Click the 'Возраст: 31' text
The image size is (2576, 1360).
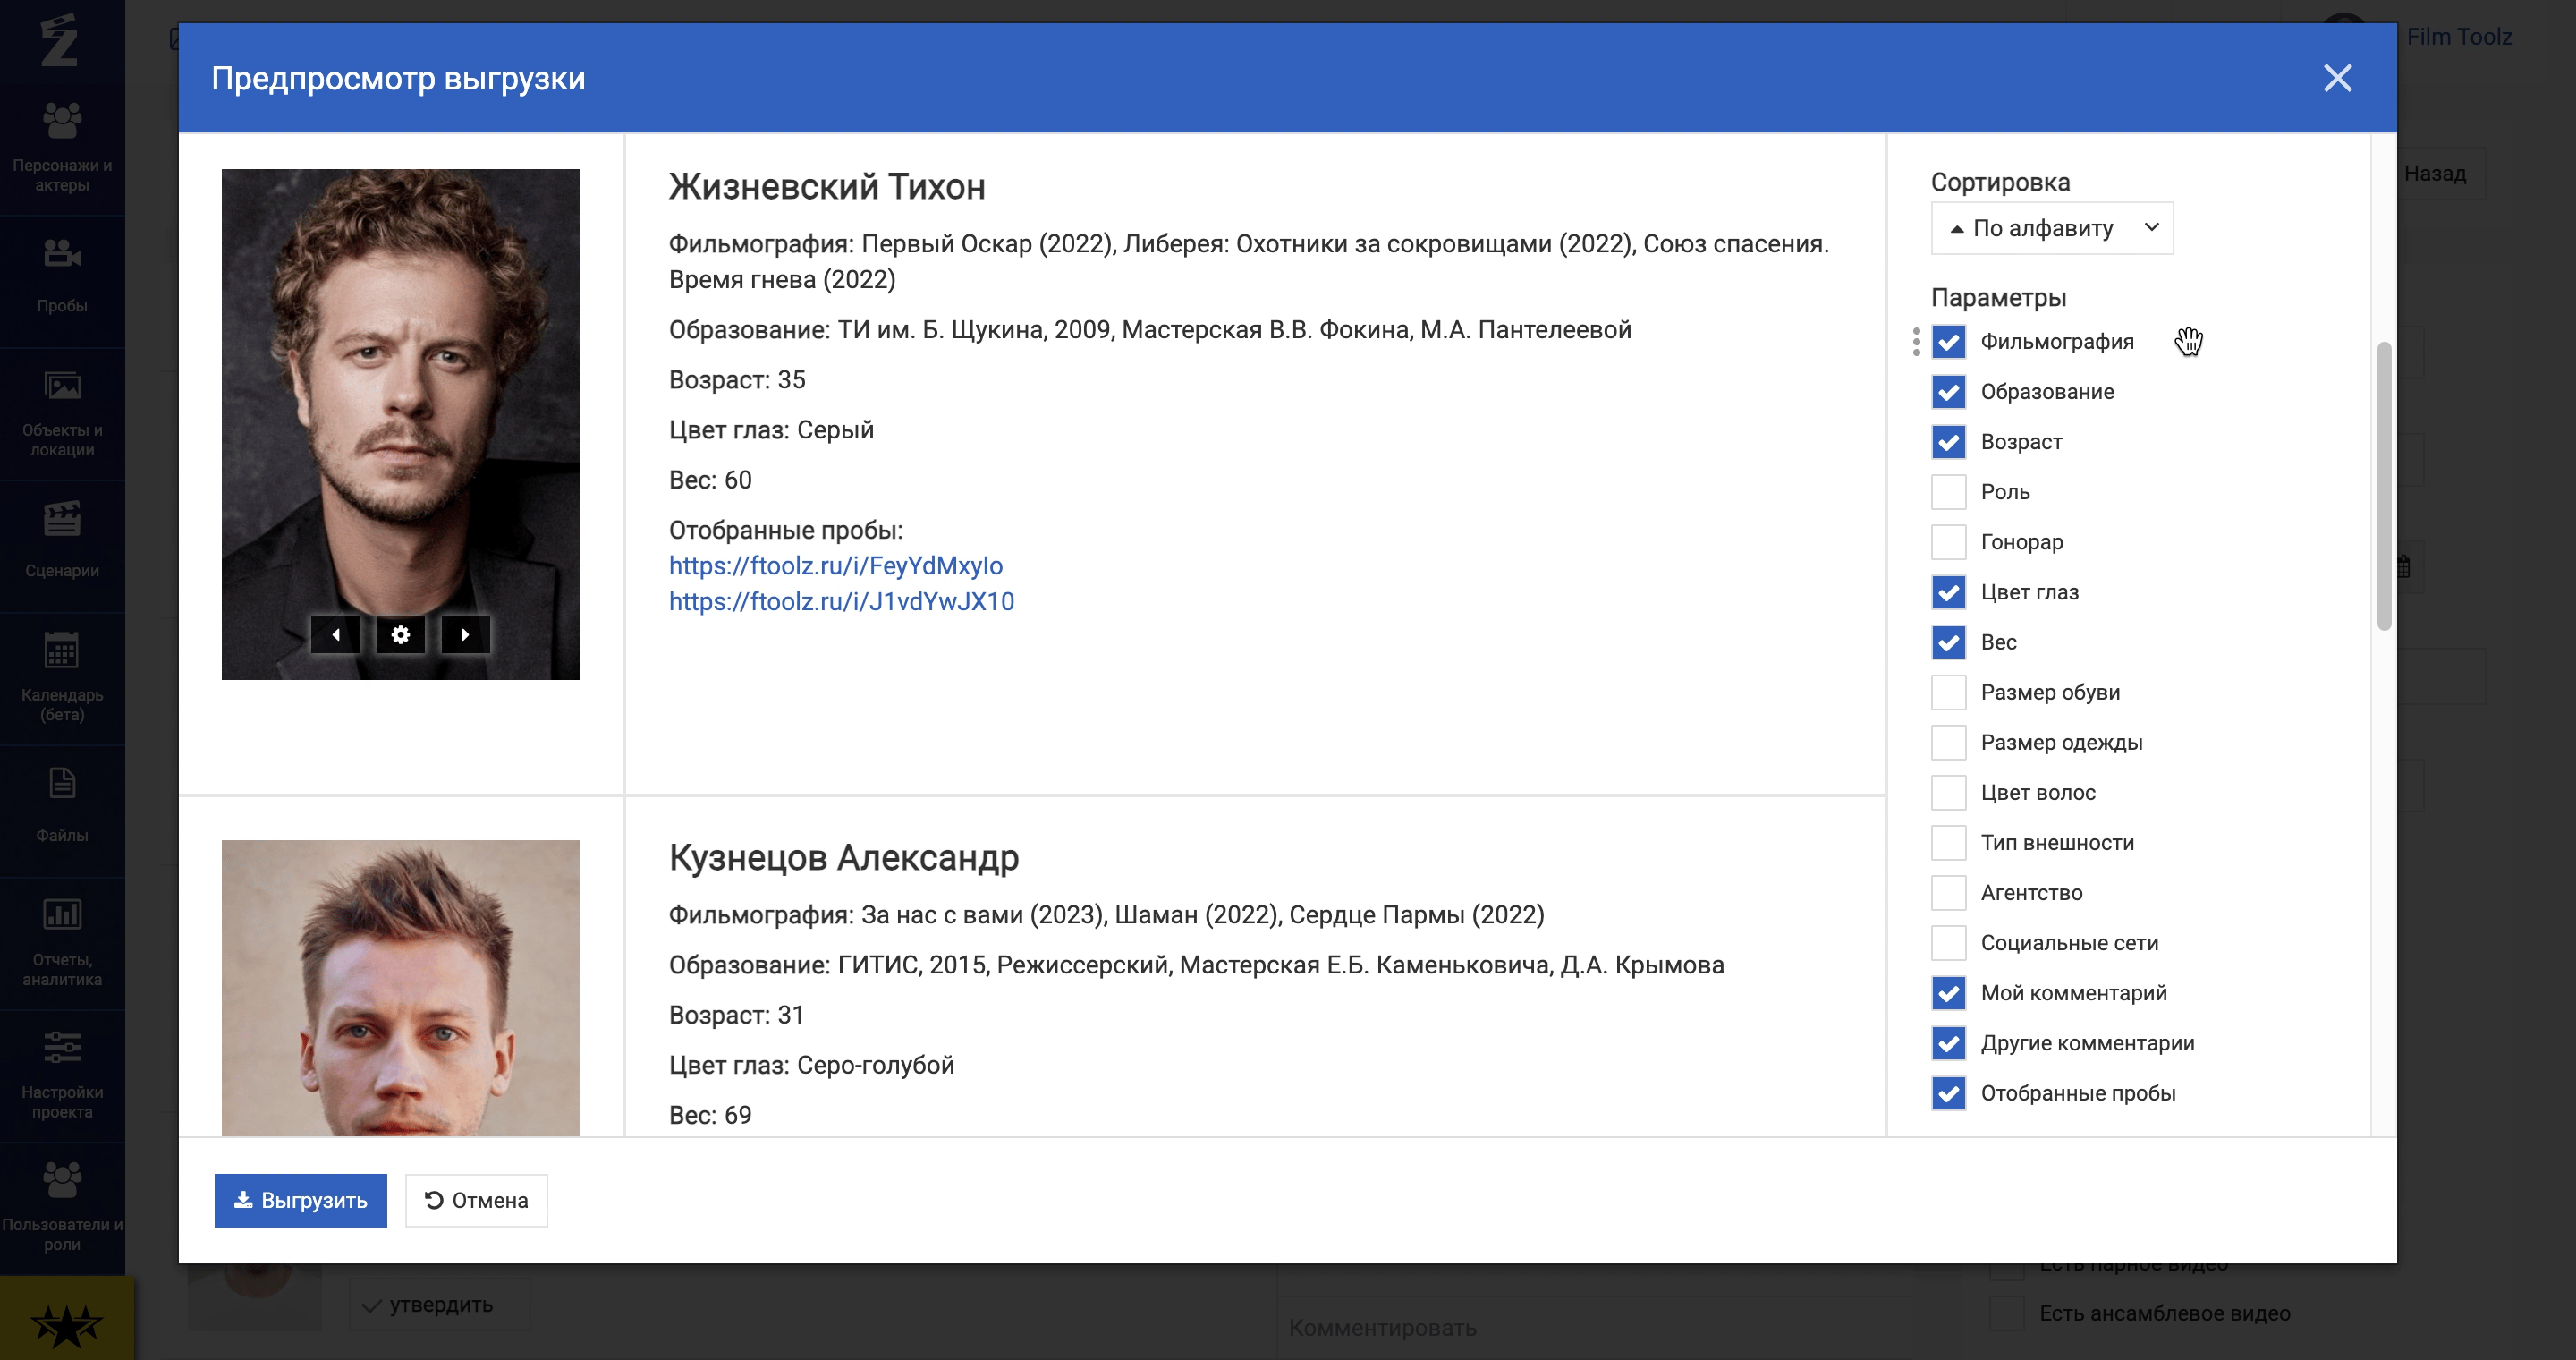tap(737, 1015)
